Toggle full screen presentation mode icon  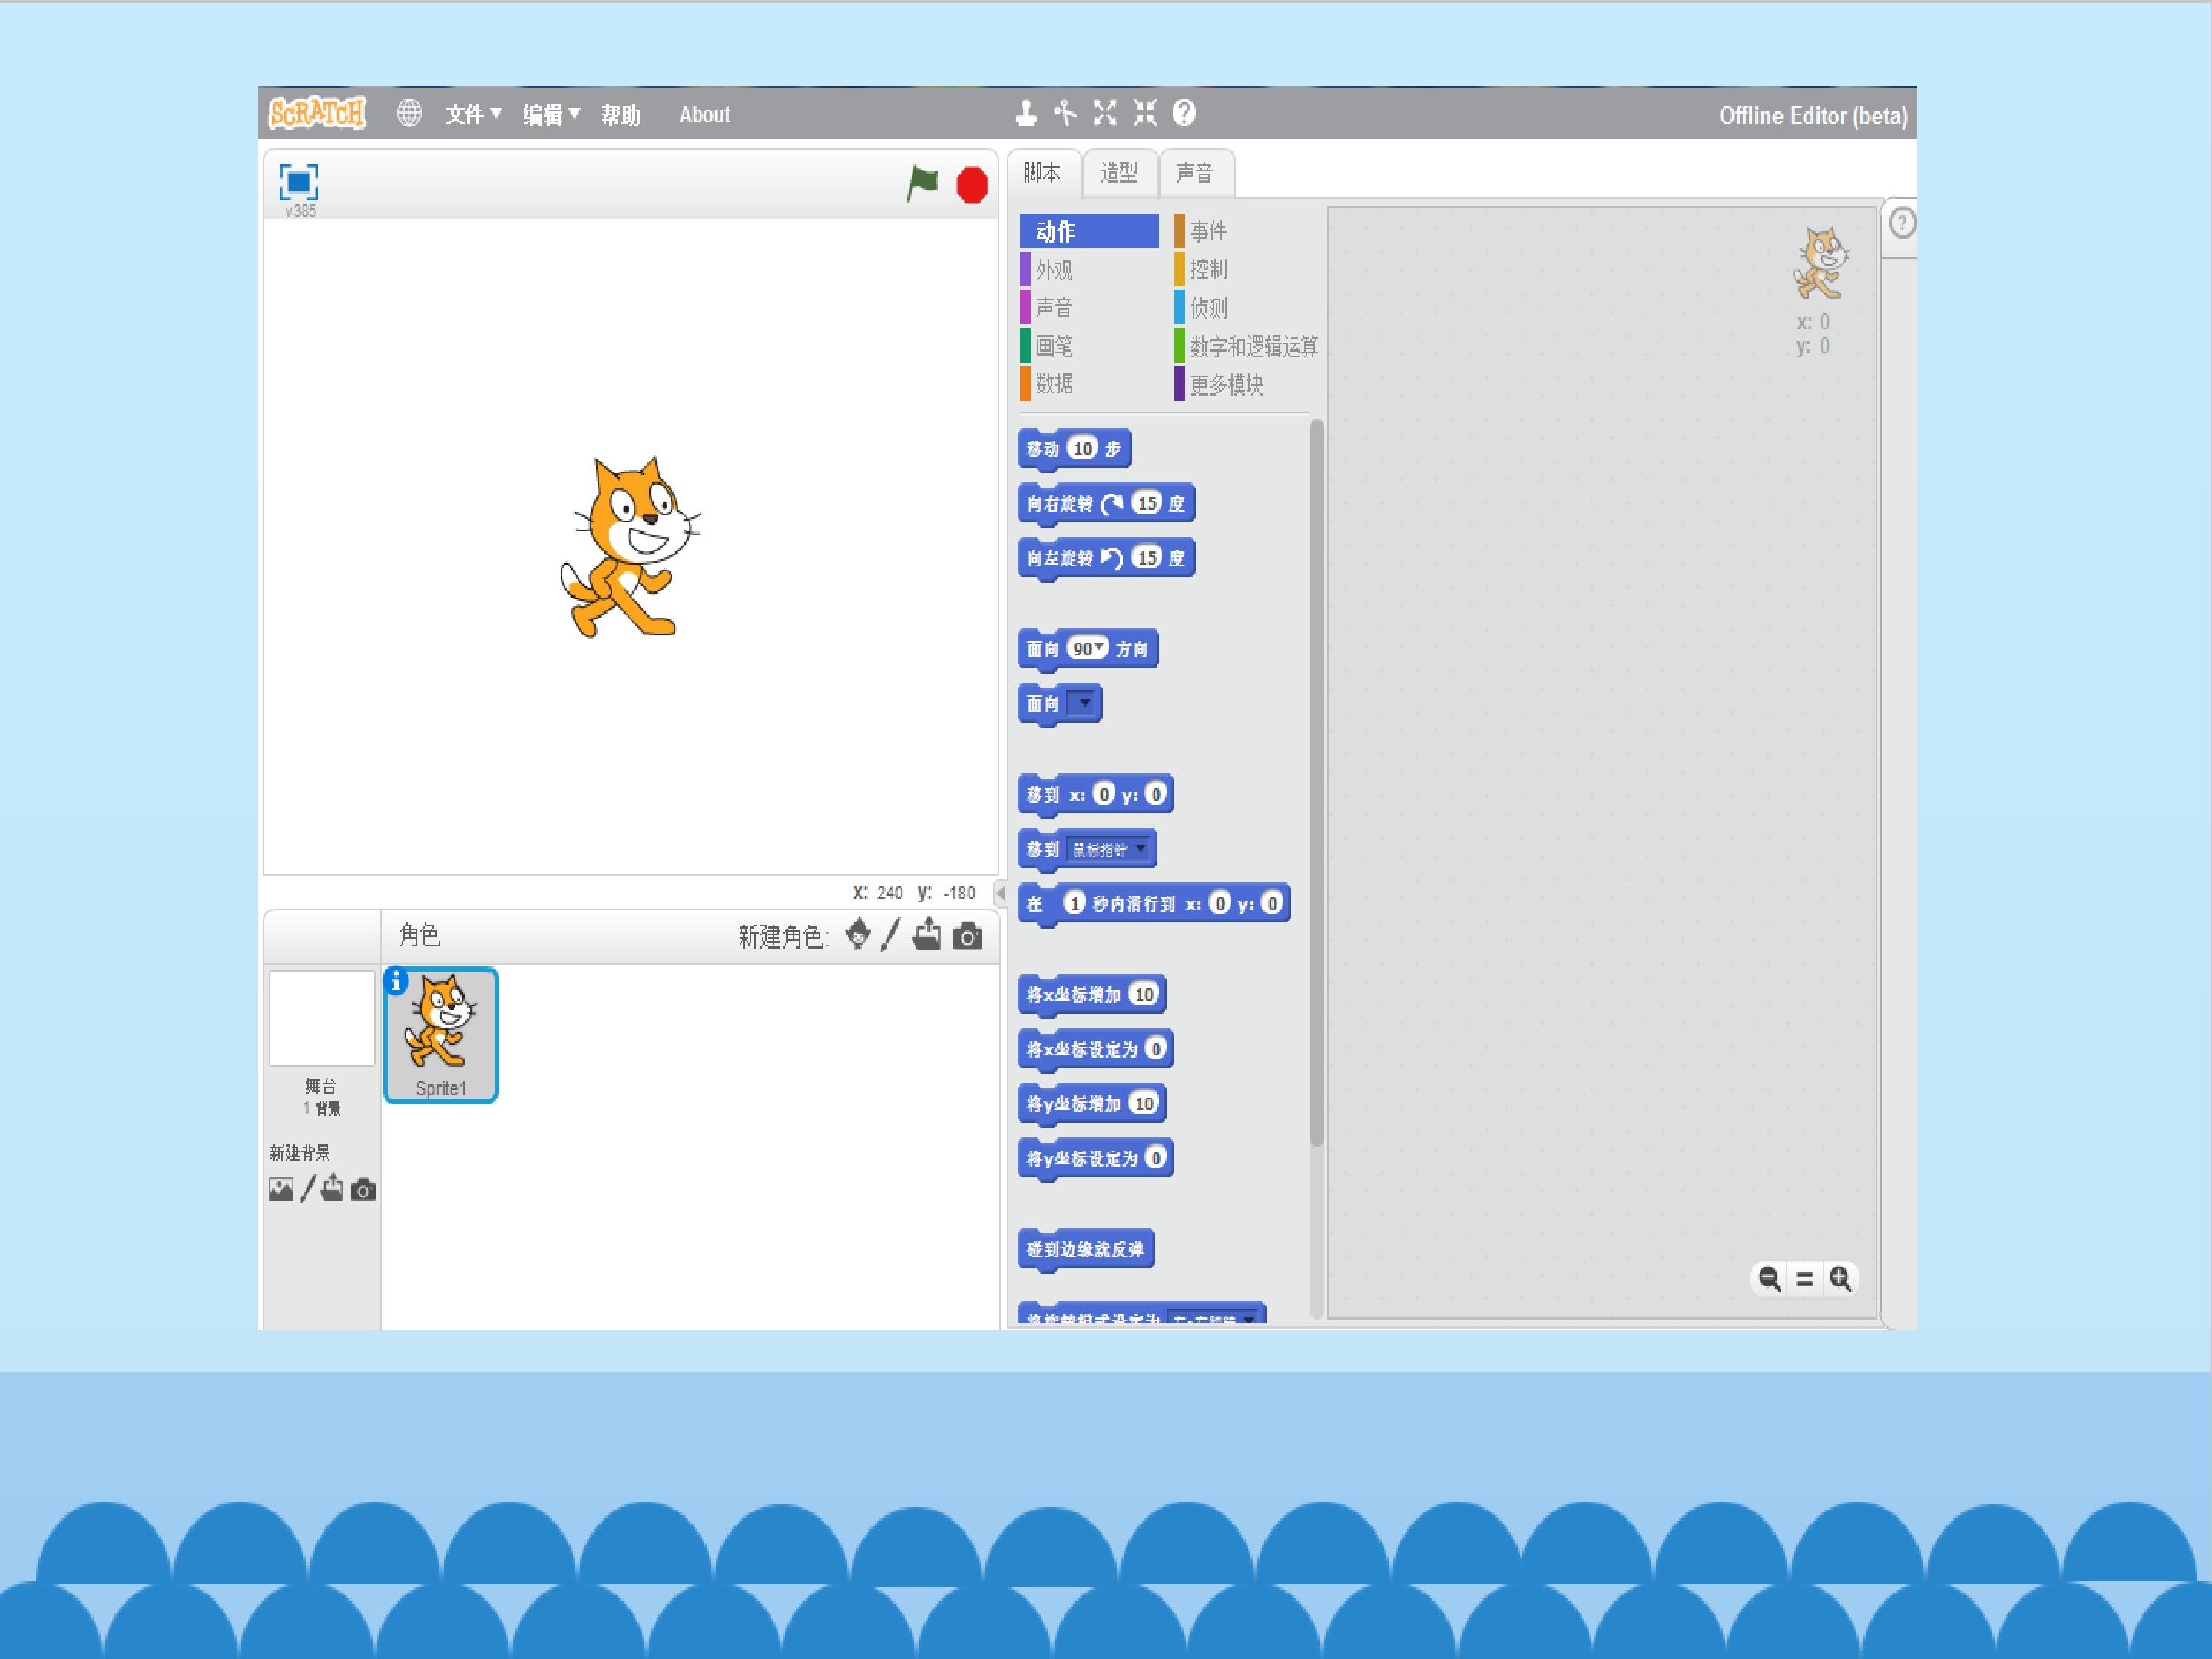(x=298, y=182)
